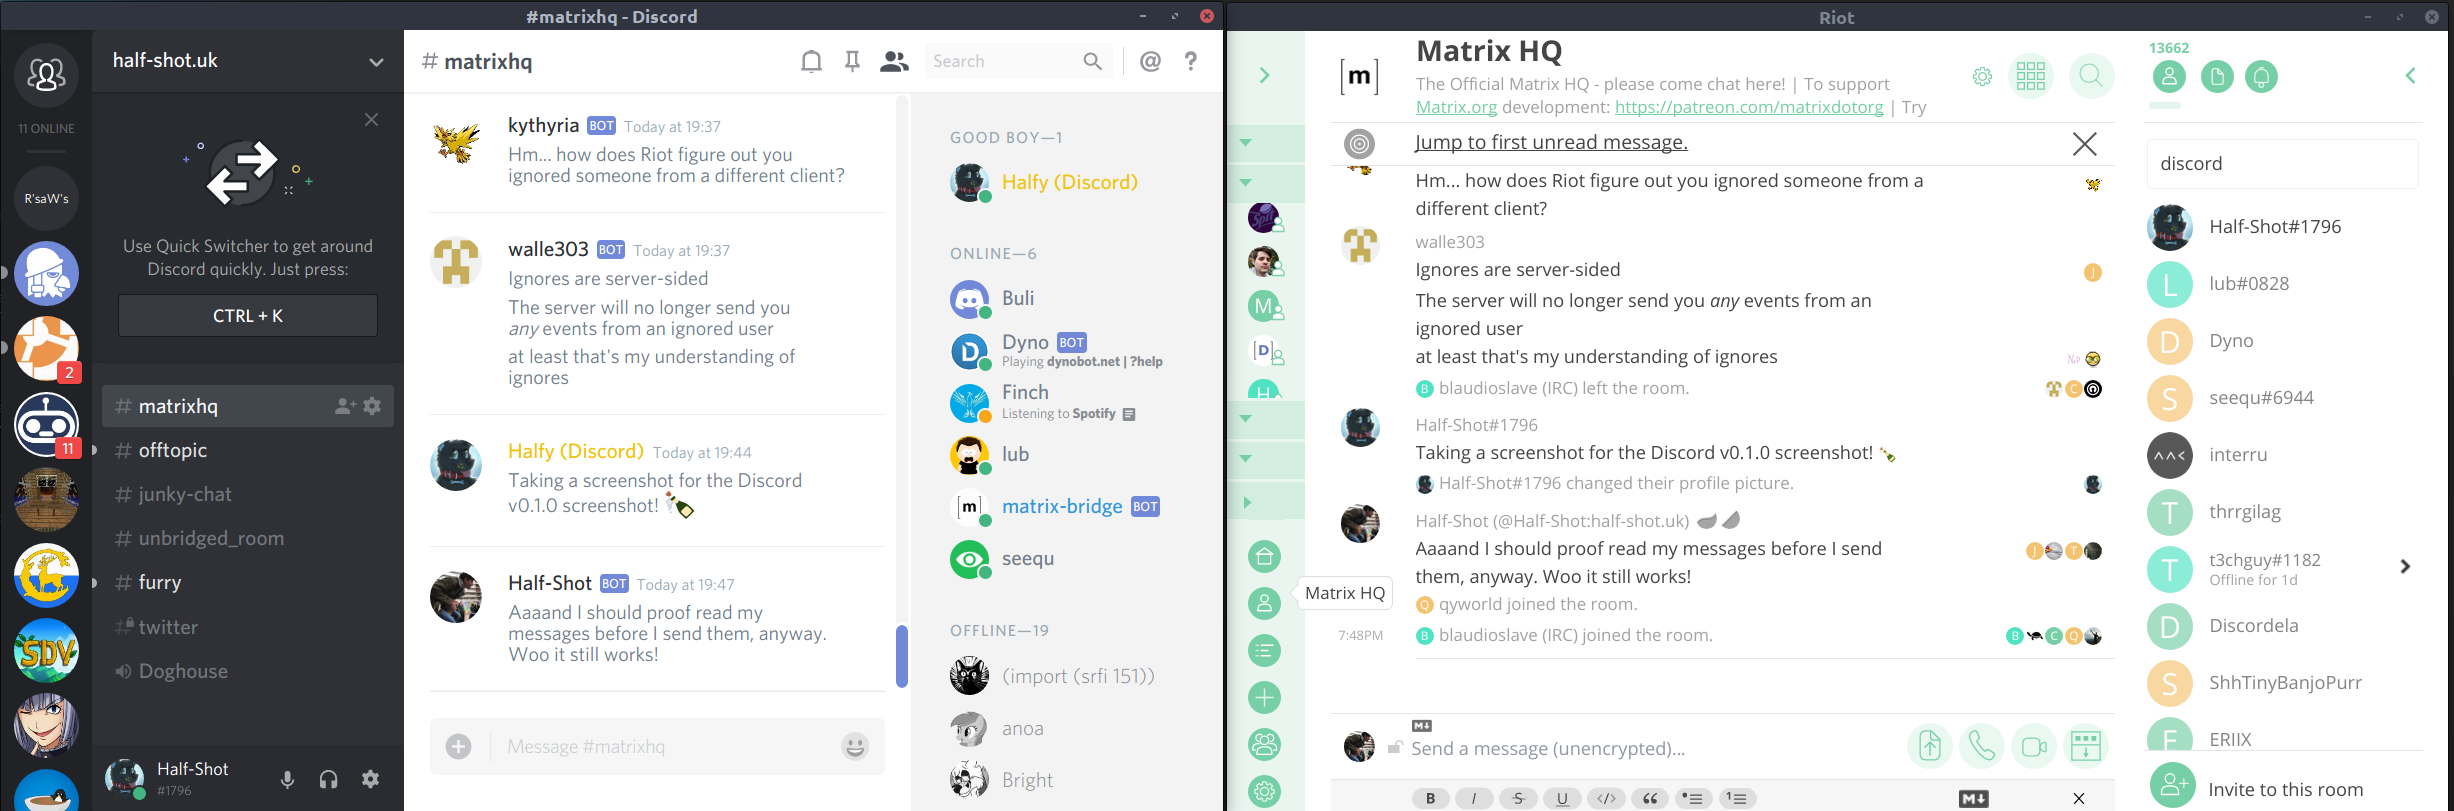Image resolution: width=2454 pixels, height=811 pixels.
Task: Expand Riot left panel chevron
Action: coord(1265,75)
